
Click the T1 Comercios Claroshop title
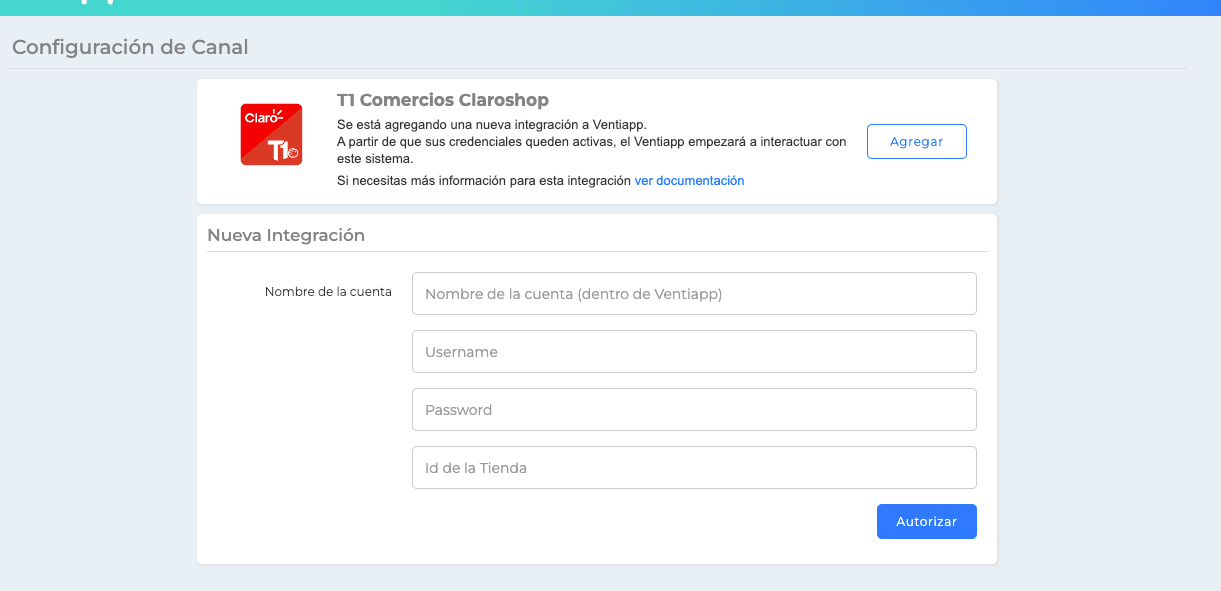tap(443, 100)
